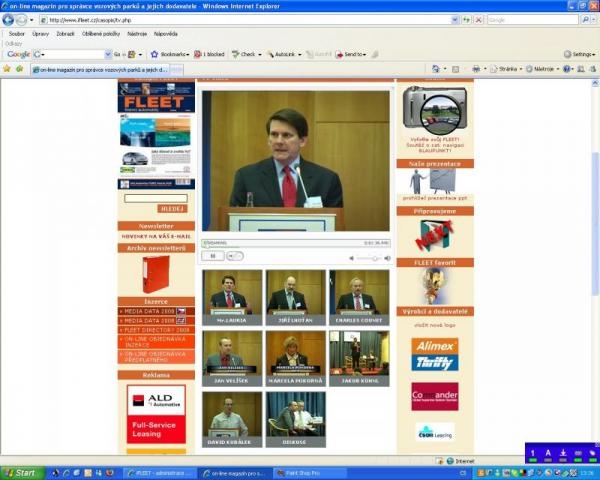600x480 pixels.
Task: Open the back history dropdown arrow
Action: coord(32,20)
